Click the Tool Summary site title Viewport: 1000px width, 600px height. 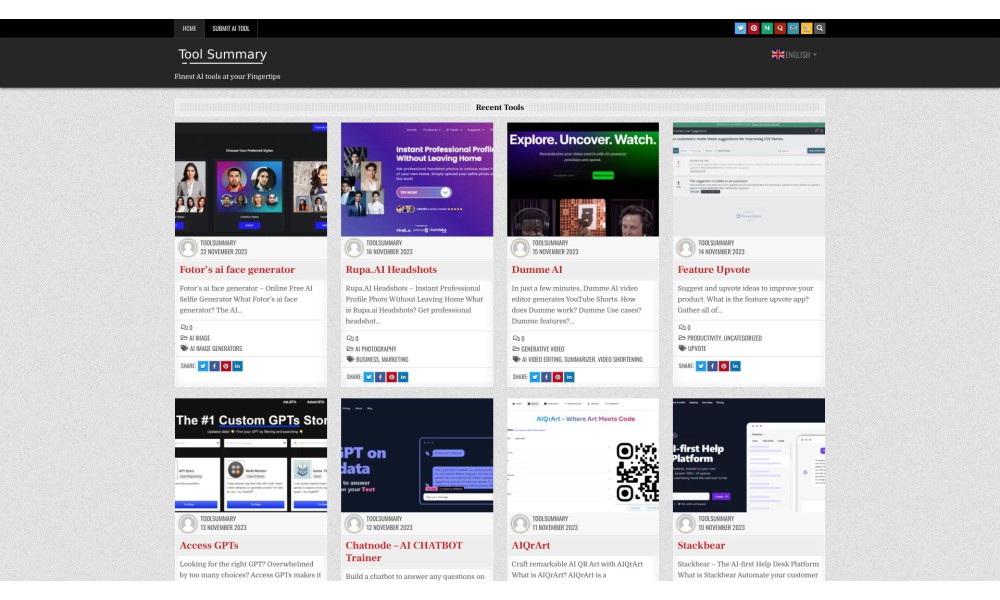pyautogui.click(x=223, y=55)
